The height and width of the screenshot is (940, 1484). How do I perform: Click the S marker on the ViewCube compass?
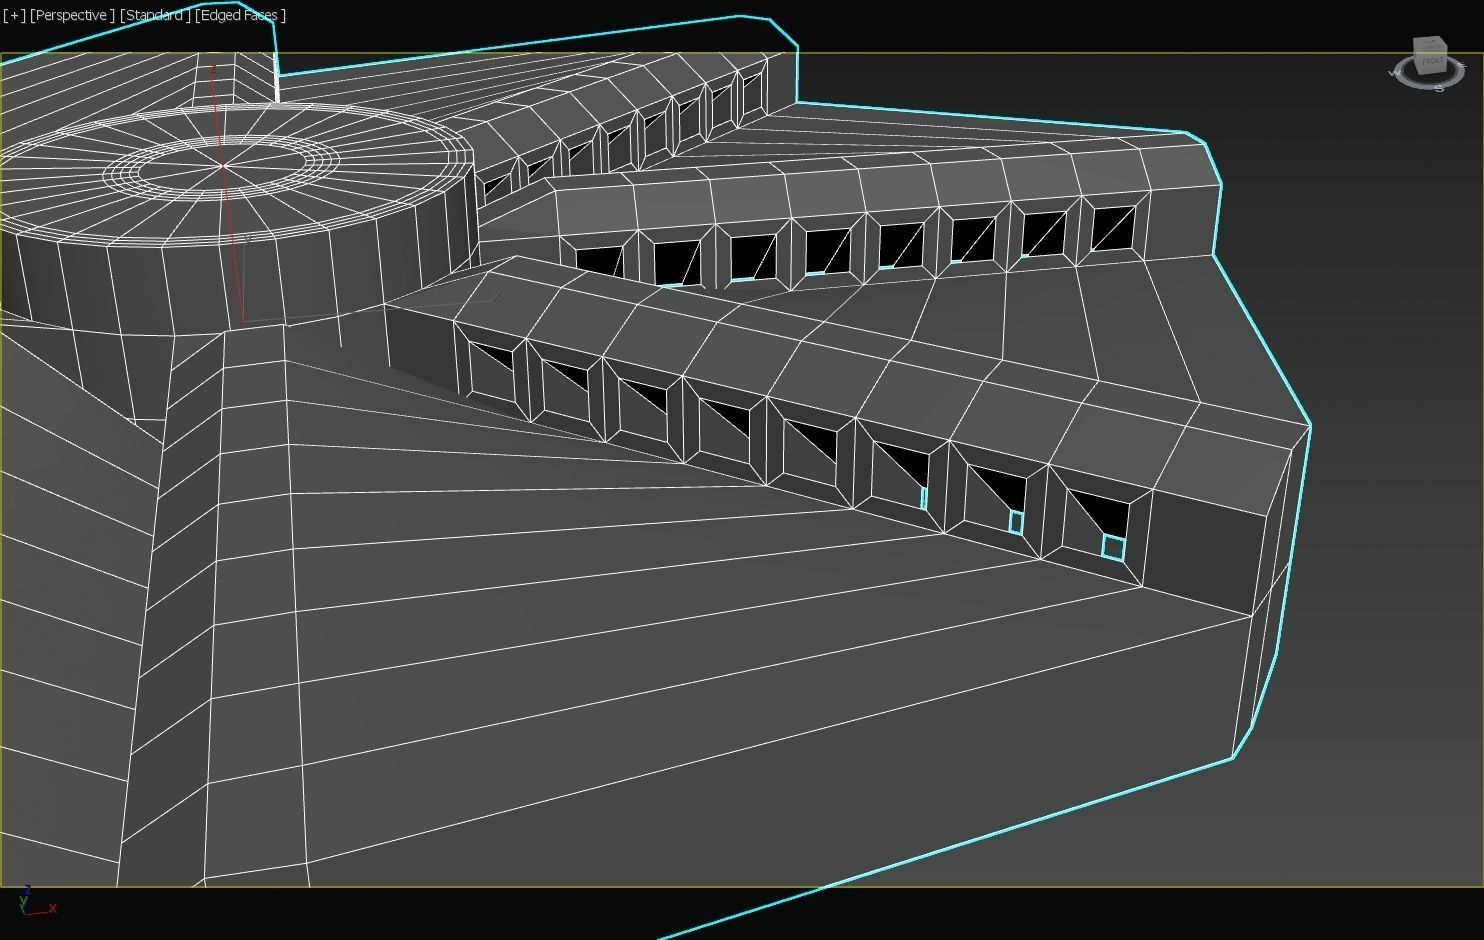click(1439, 88)
